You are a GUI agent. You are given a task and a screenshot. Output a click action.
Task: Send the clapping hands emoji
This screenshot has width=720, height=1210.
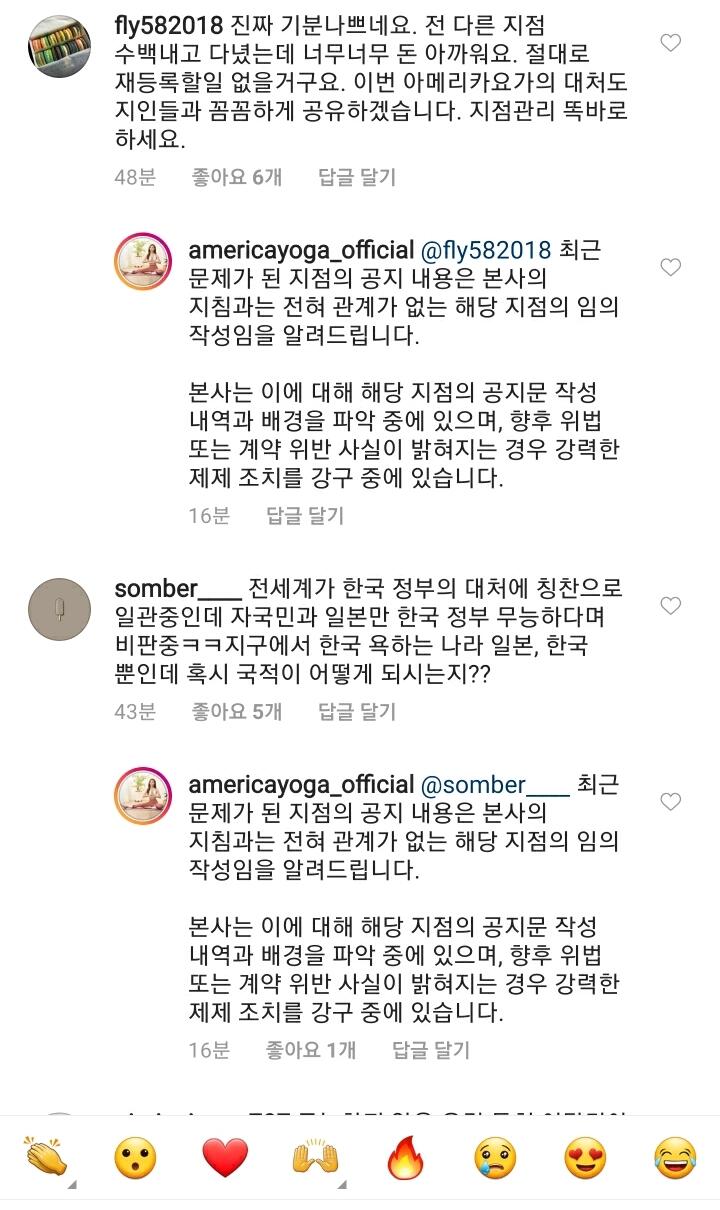(46, 1158)
